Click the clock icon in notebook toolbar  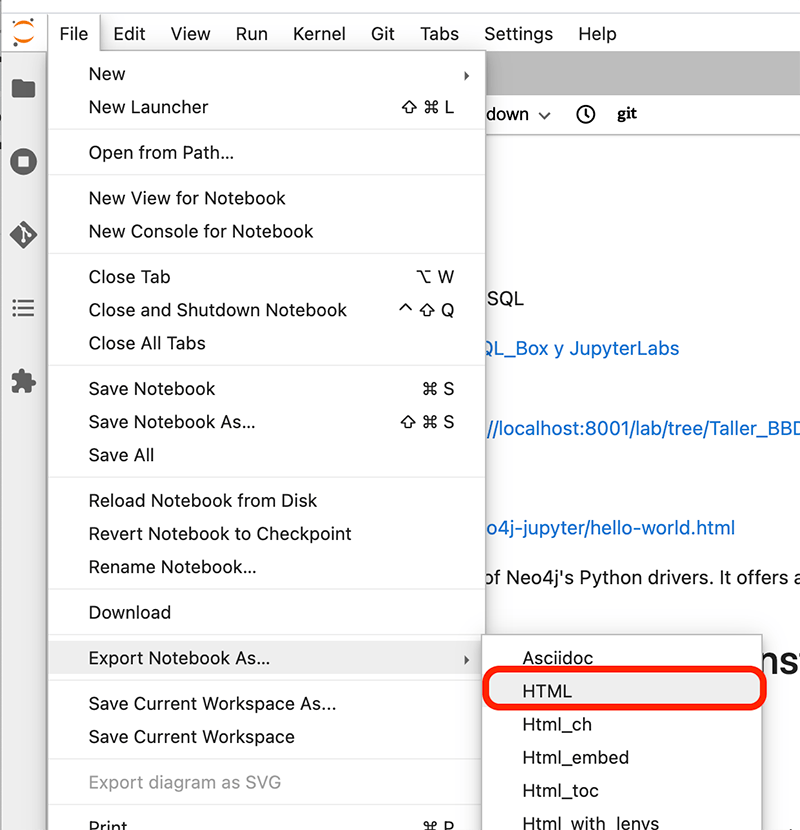(585, 114)
